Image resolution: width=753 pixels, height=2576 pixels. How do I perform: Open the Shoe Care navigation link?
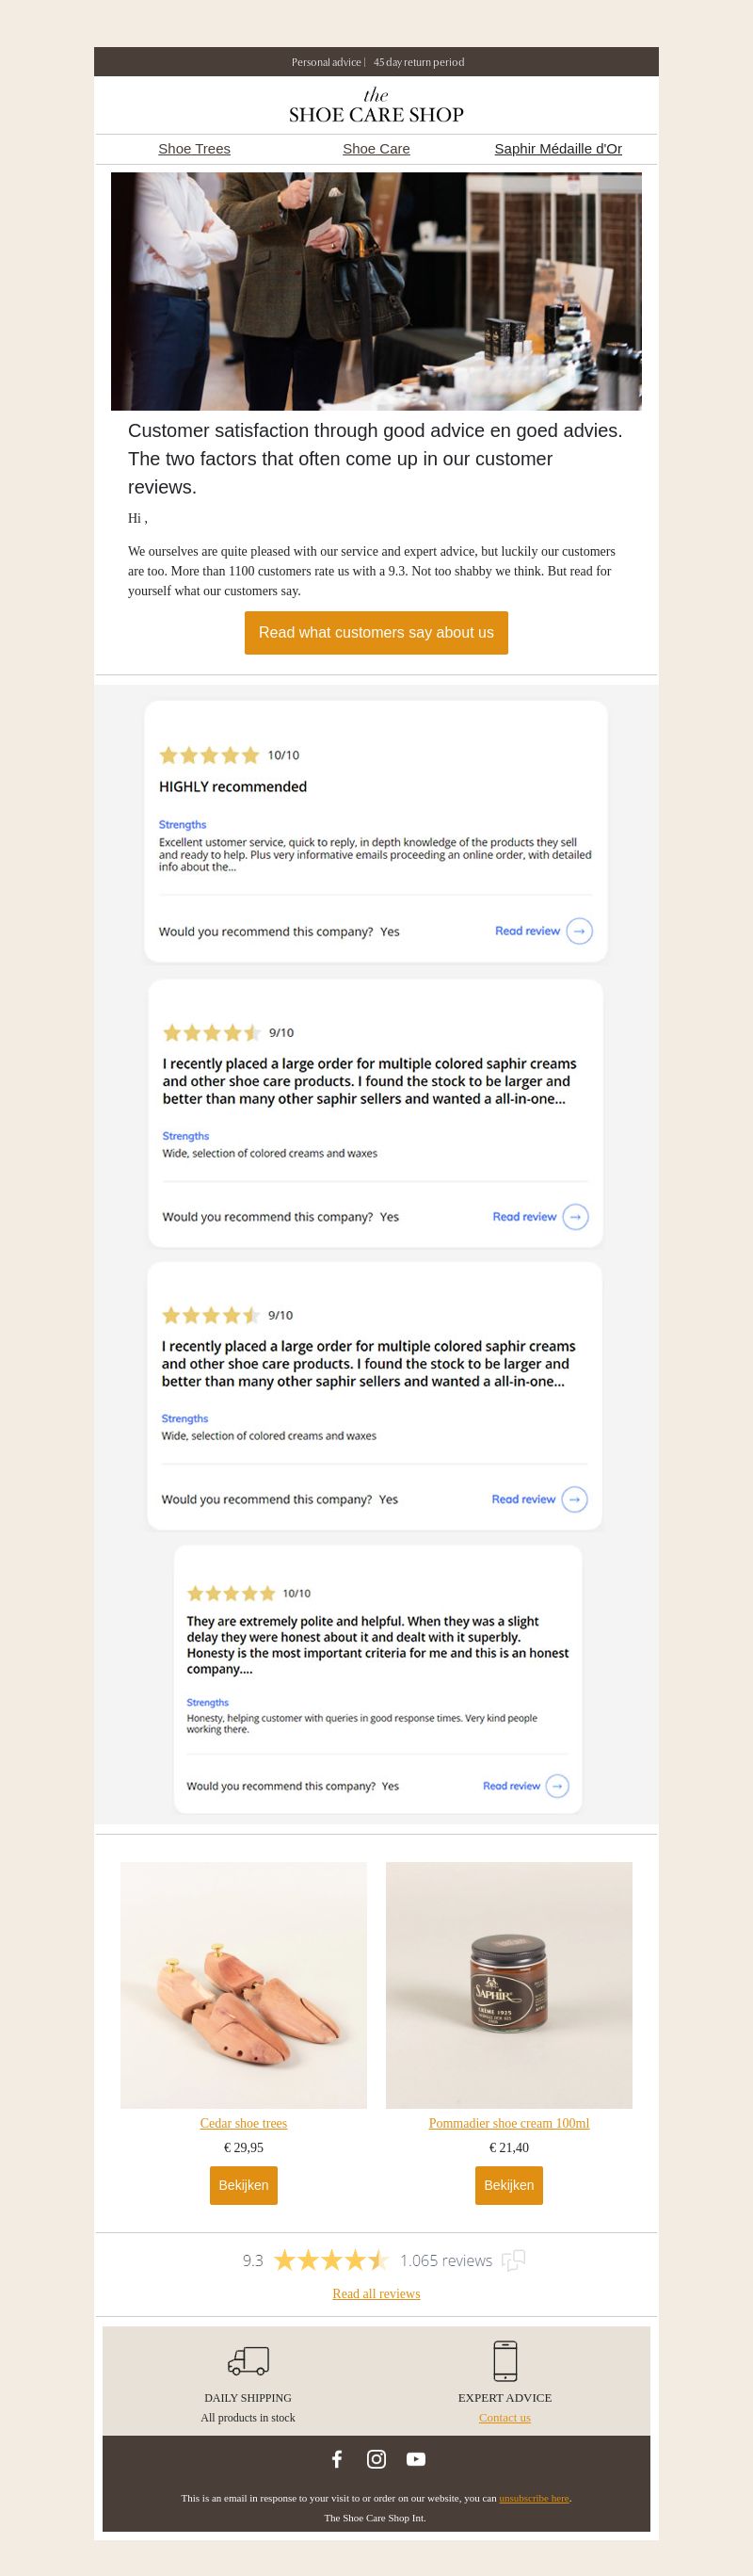coord(376,148)
